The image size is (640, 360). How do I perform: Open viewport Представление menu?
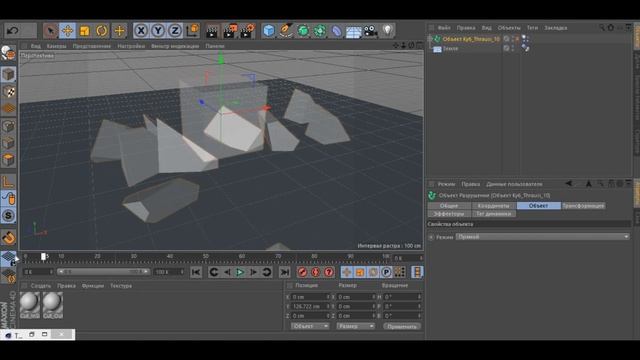pyautogui.click(x=92, y=46)
